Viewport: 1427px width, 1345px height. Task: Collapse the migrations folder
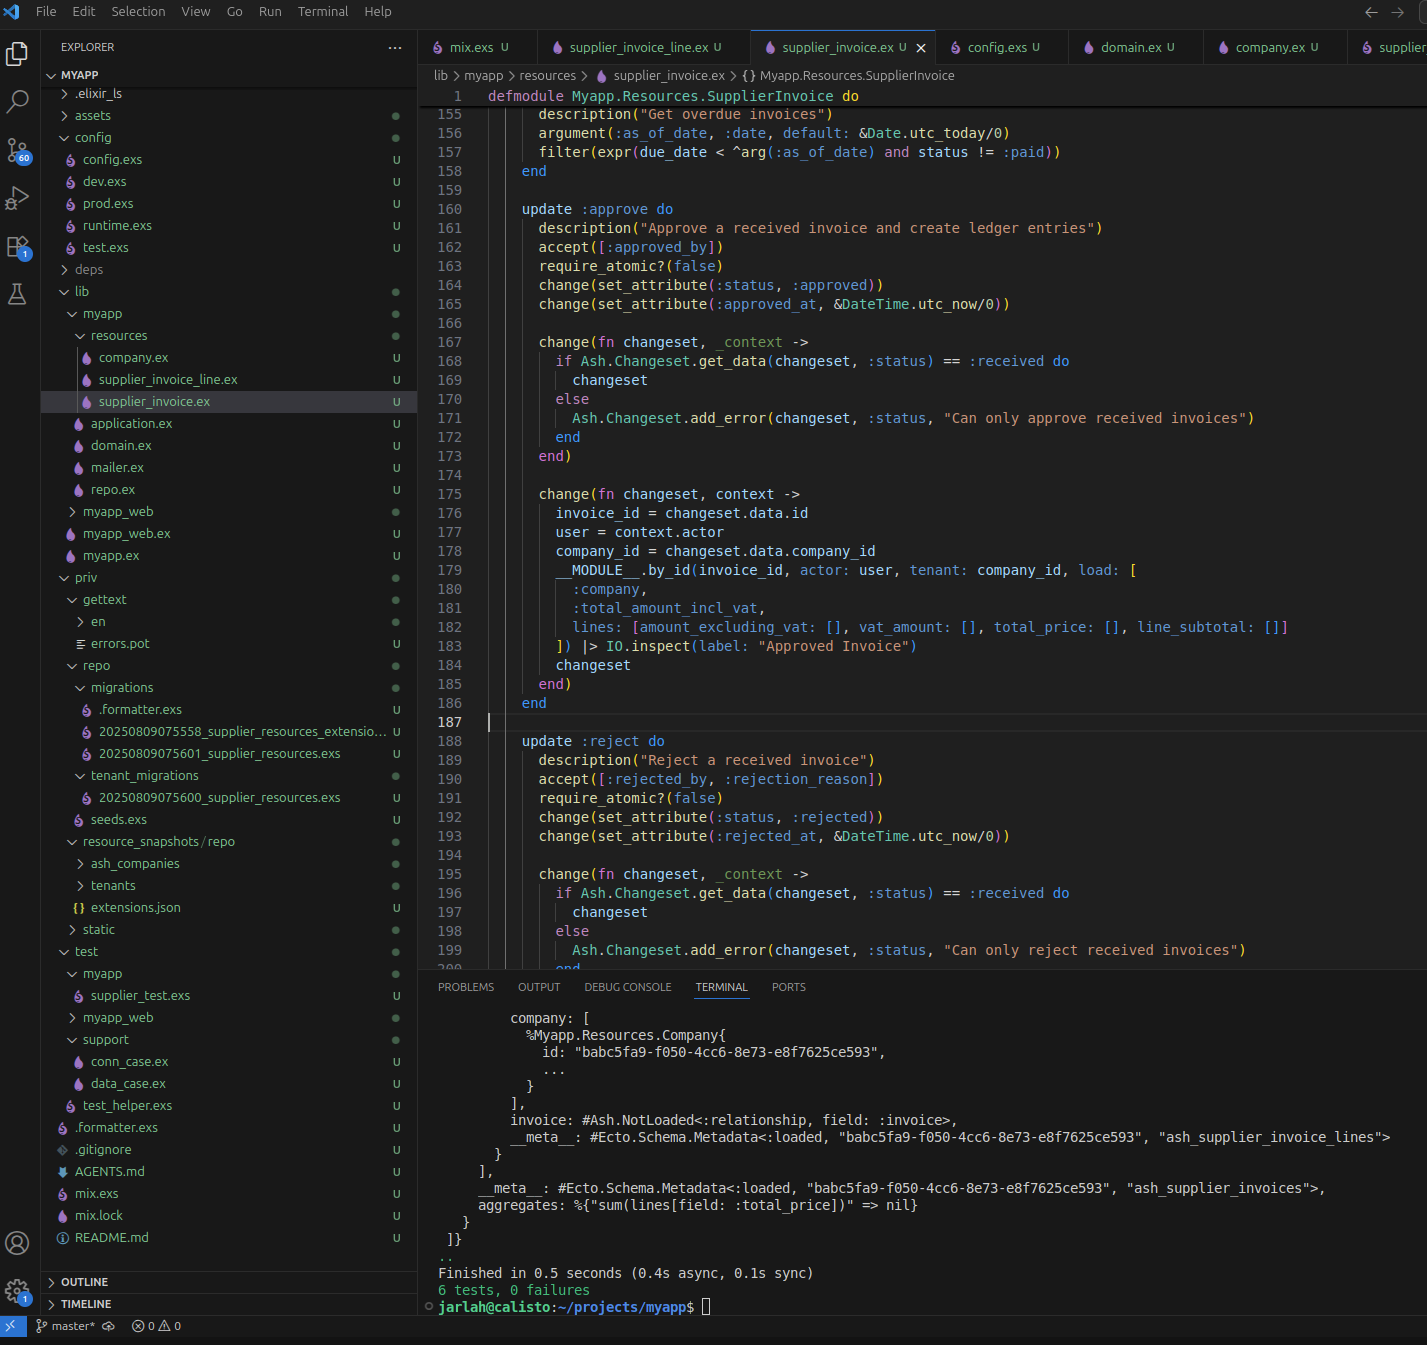click(x=122, y=688)
